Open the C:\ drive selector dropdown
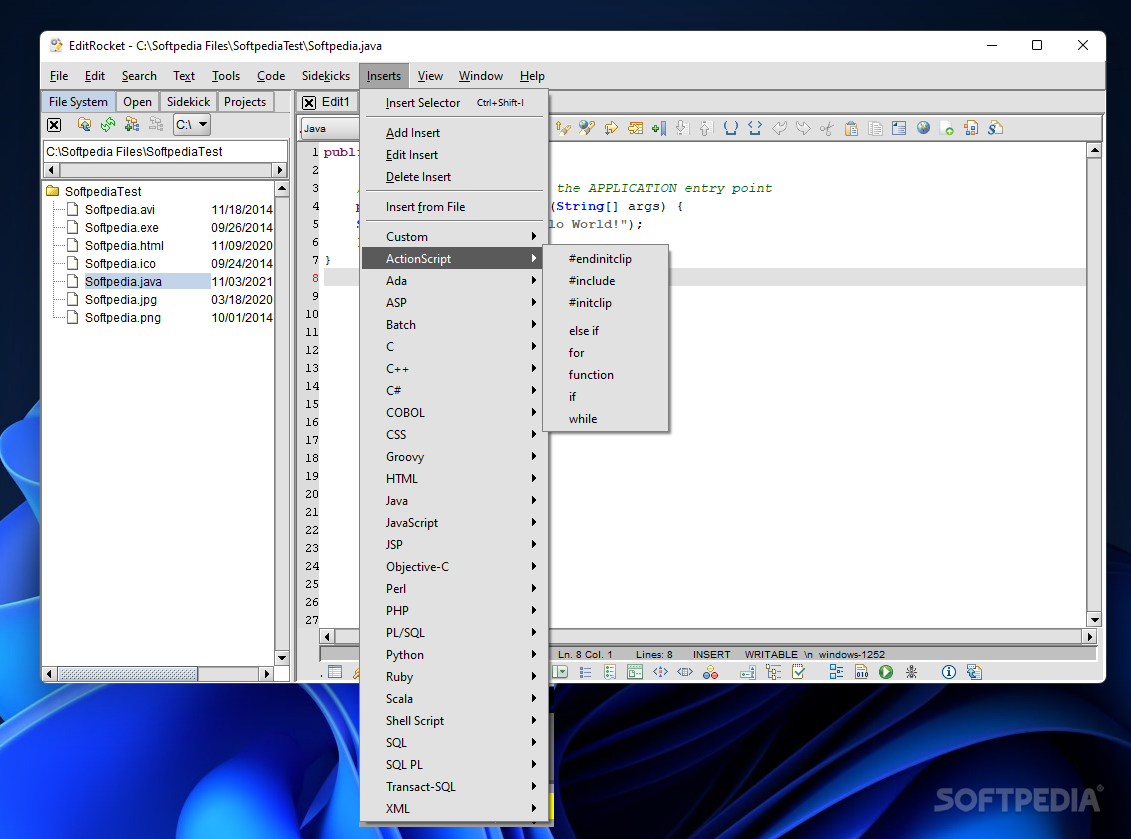The height and width of the screenshot is (839, 1131). coord(192,124)
